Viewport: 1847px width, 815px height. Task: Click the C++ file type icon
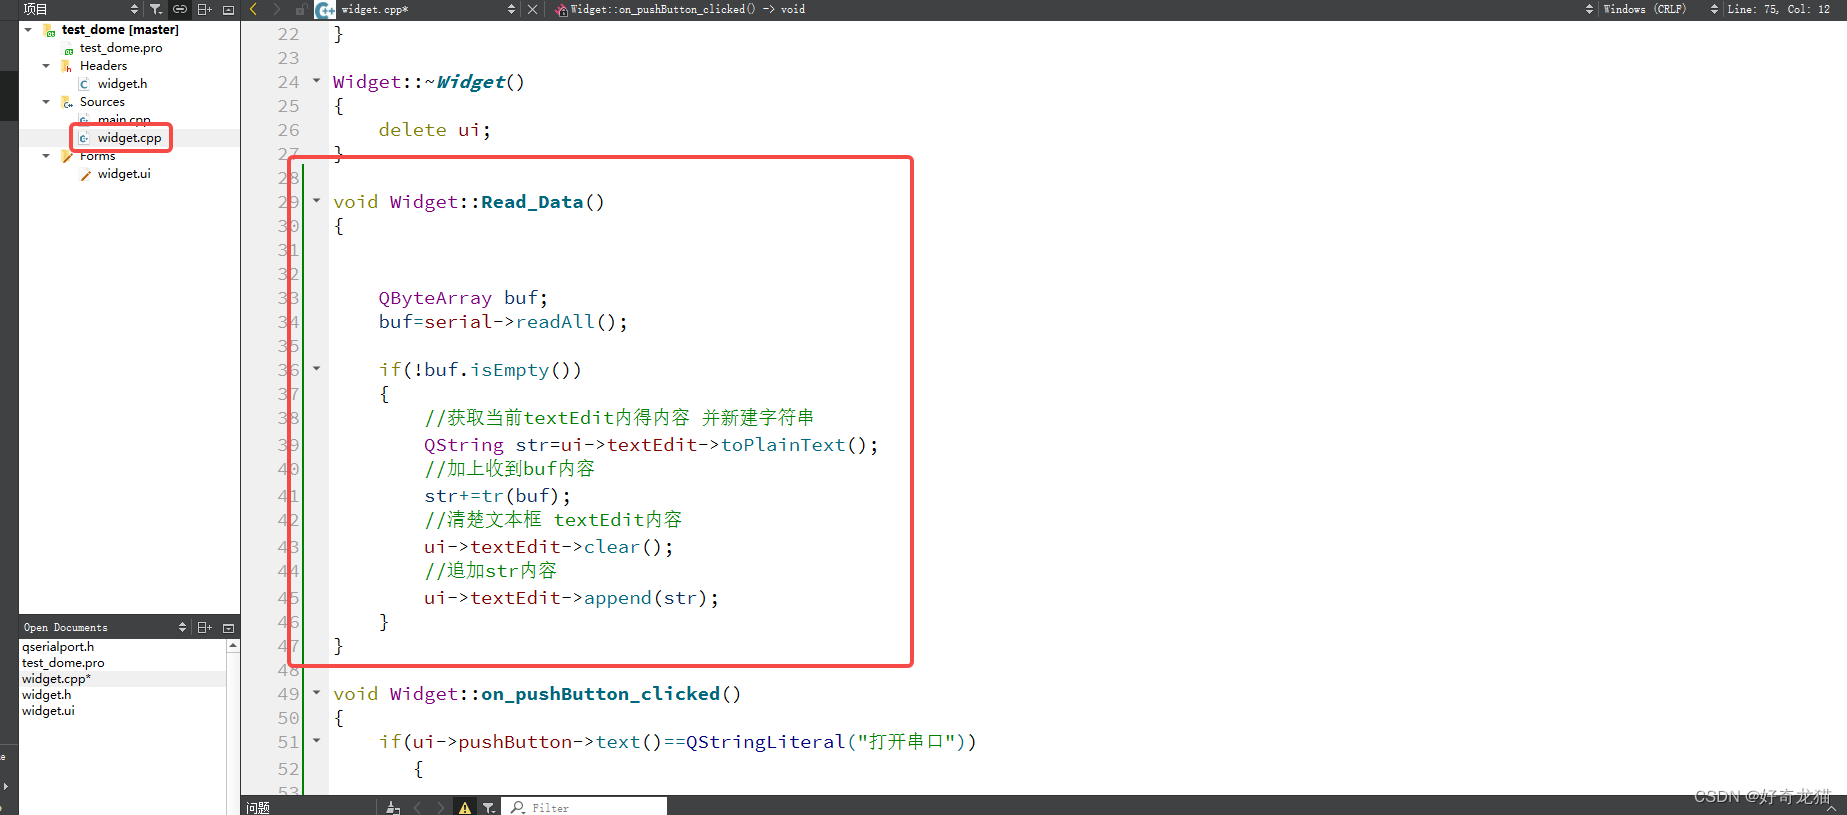tap(325, 10)
